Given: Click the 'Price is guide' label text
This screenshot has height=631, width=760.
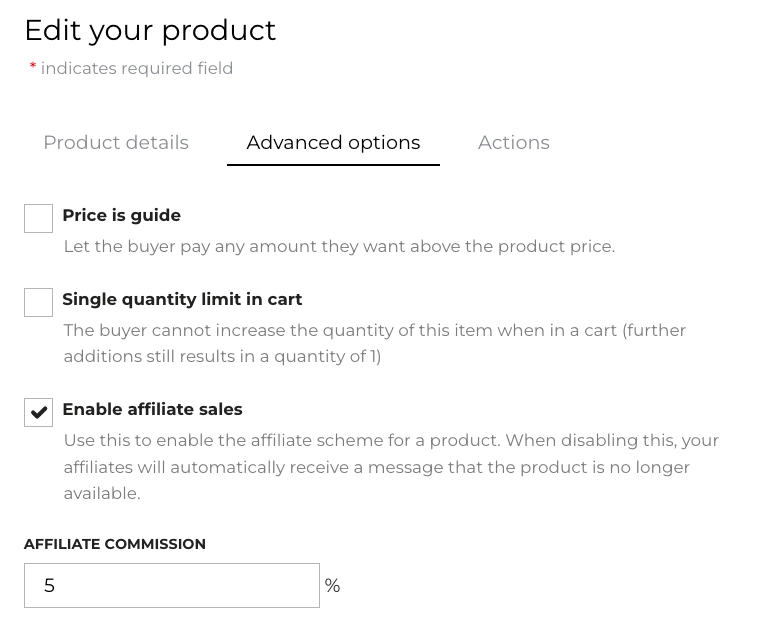Looking at the screenshot, I should pos(121,215).
